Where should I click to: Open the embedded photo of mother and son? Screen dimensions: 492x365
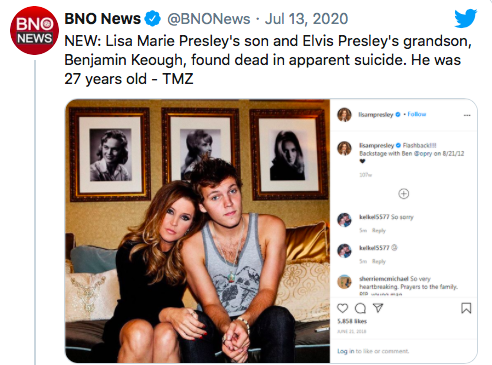click(197, 231)
